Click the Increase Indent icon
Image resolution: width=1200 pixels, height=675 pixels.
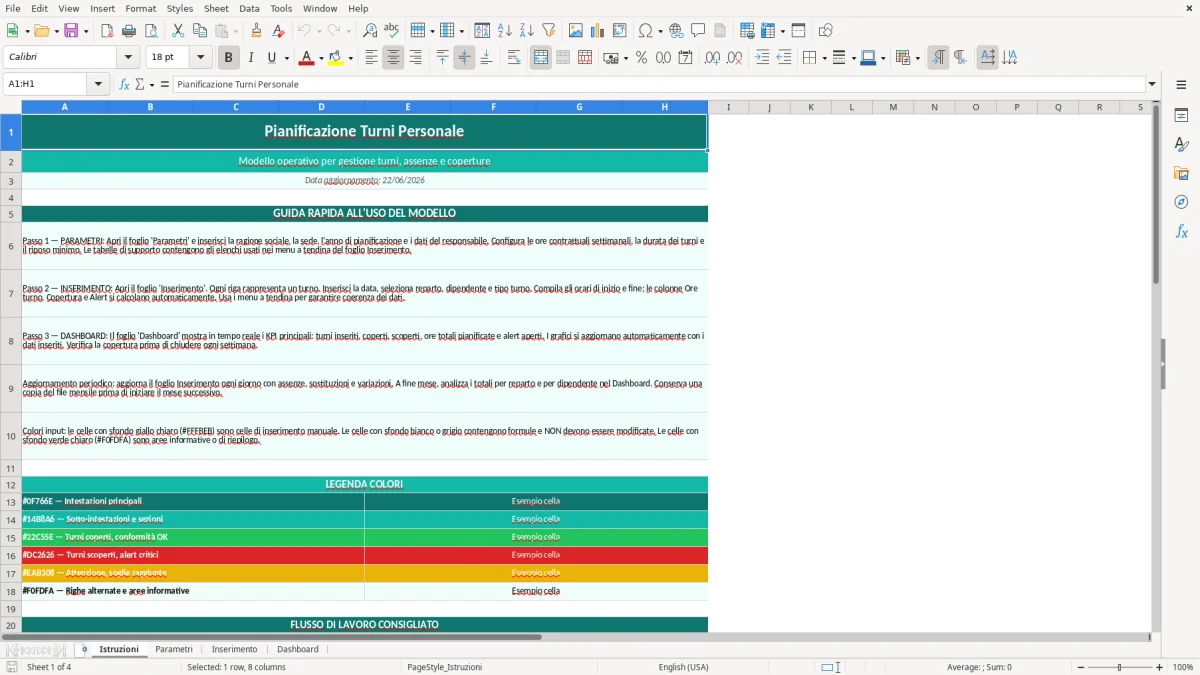(762, 58)
